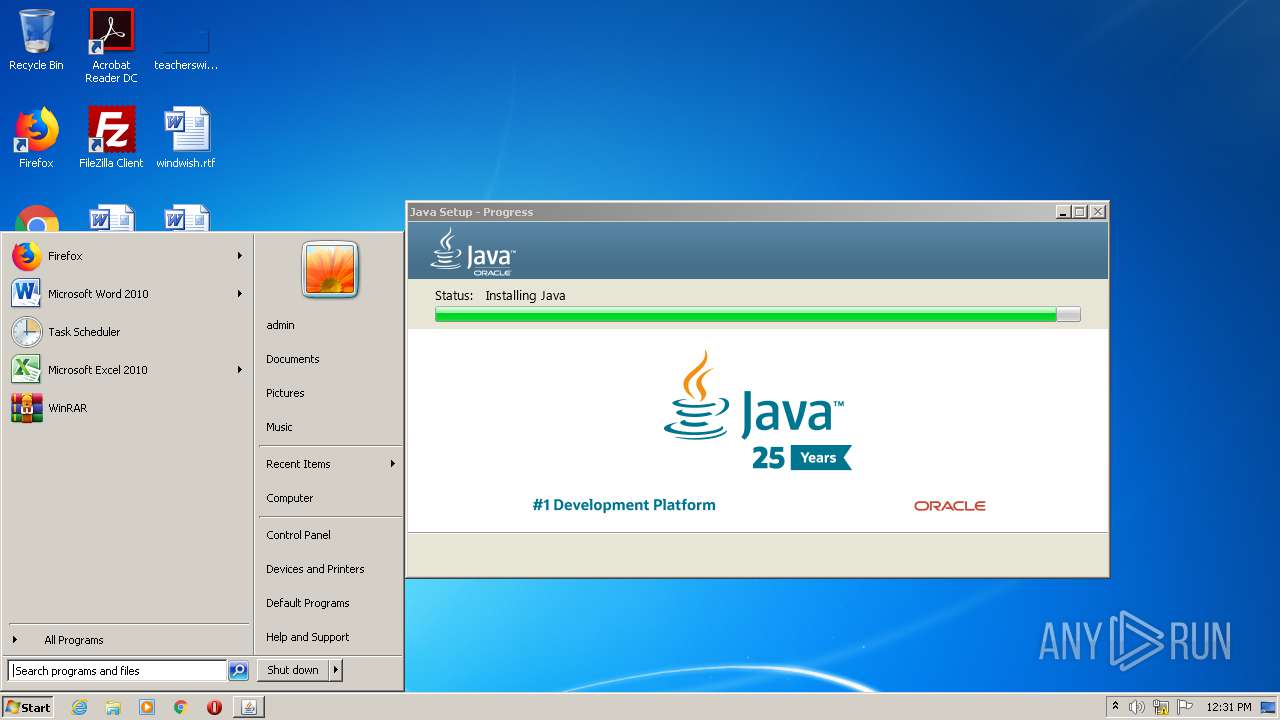Open the Shut down options arrow
The width and height of the screenshot is (1280, 720).
[336, 671]
